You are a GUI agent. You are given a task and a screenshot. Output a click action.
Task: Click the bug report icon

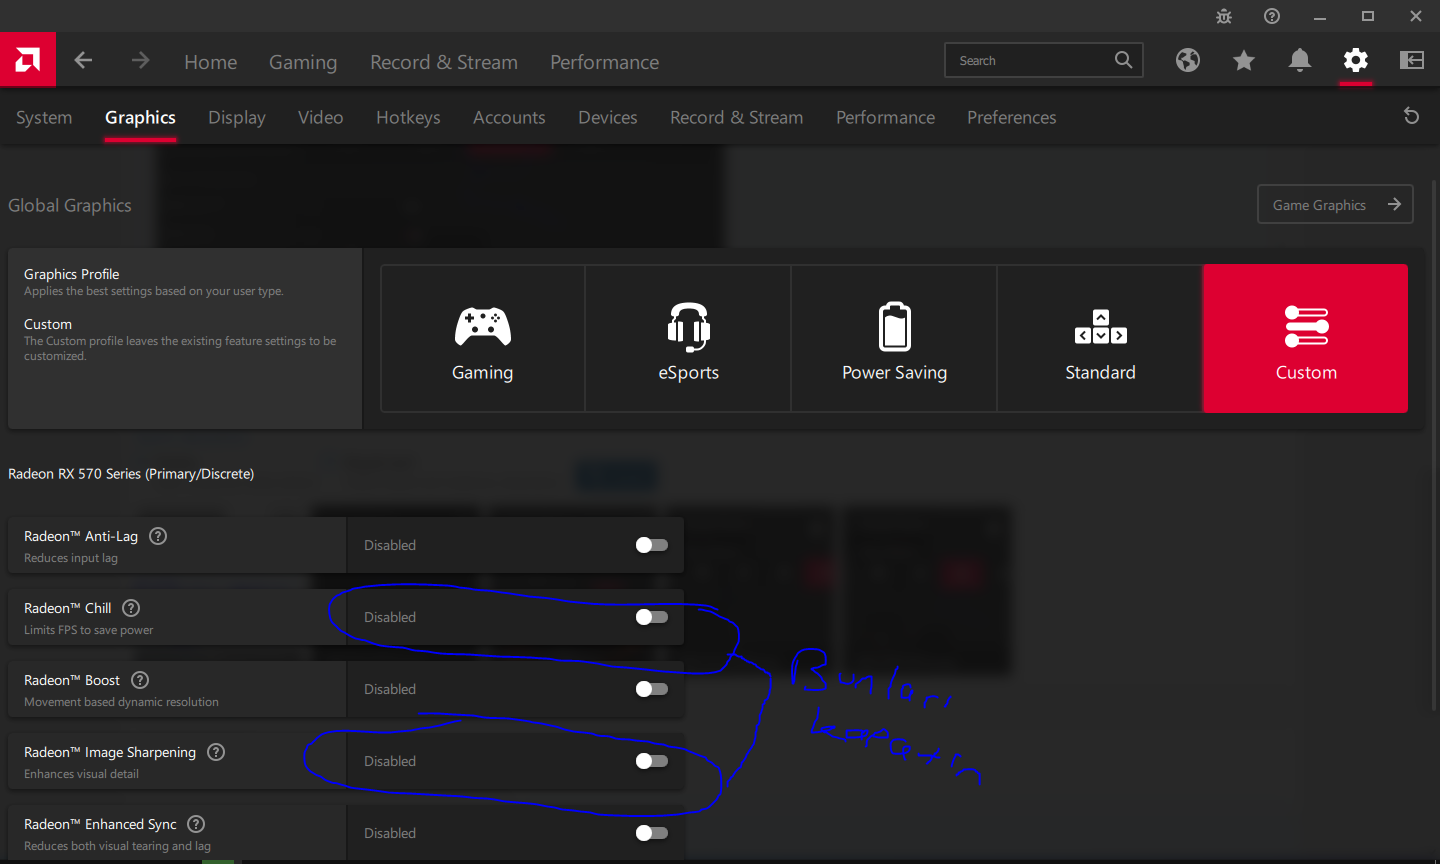(1224, 16)
